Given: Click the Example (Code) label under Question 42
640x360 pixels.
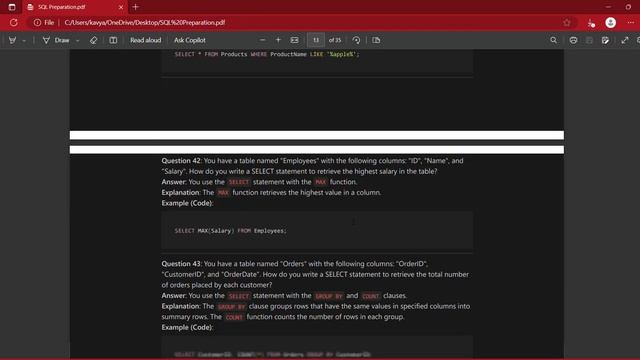Looking at the screenshot, I should 187,203.
